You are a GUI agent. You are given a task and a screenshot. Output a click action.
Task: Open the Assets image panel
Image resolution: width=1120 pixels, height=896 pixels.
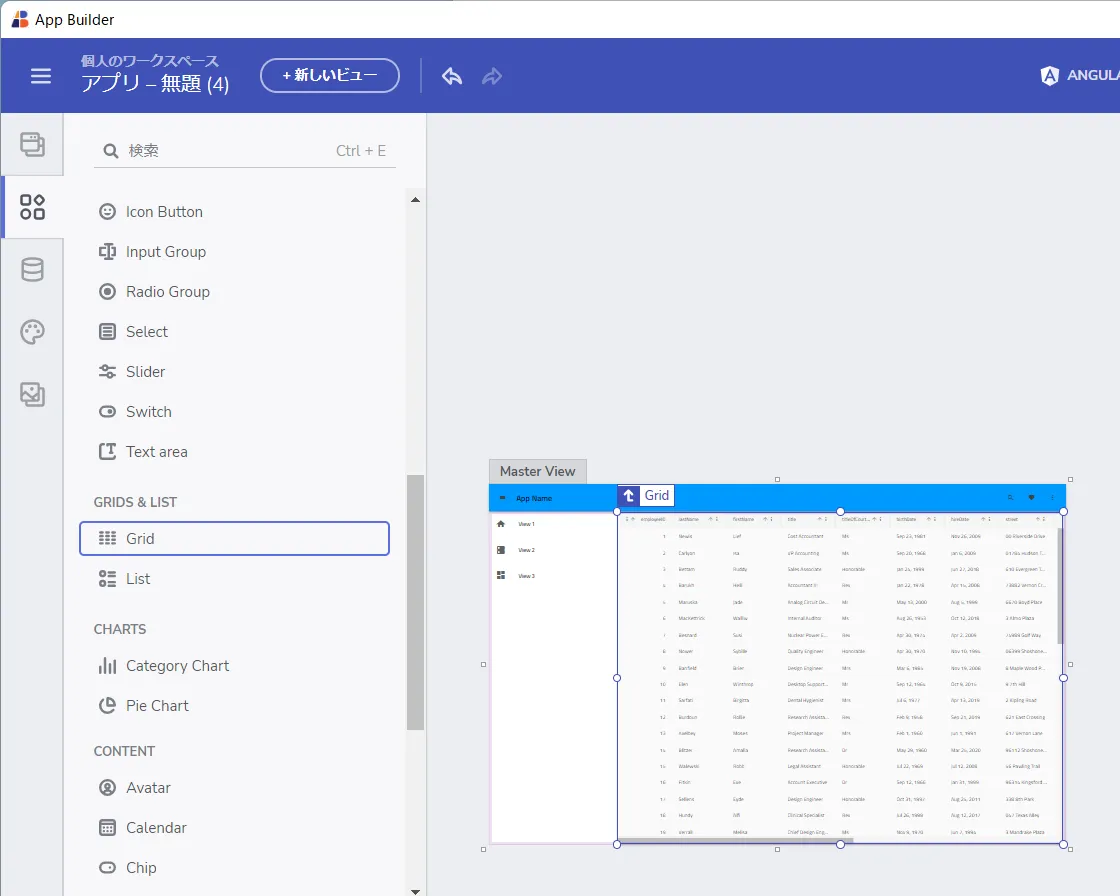33,394
